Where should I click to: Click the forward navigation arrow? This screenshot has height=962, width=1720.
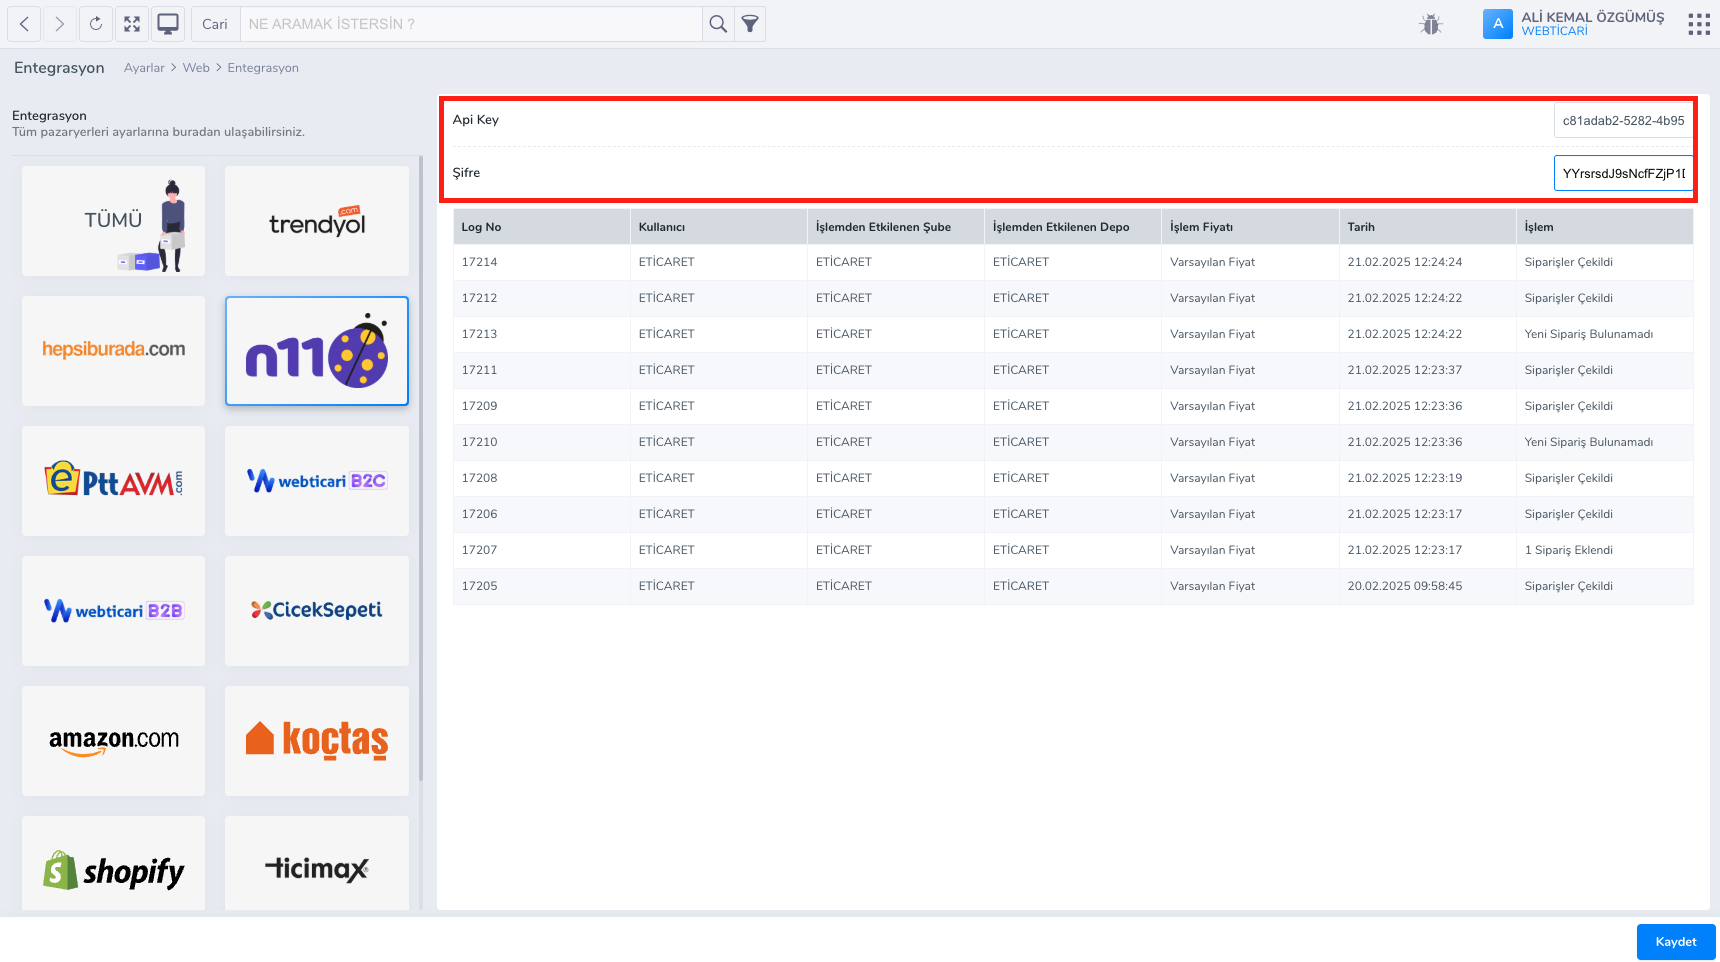pos(60,24)
